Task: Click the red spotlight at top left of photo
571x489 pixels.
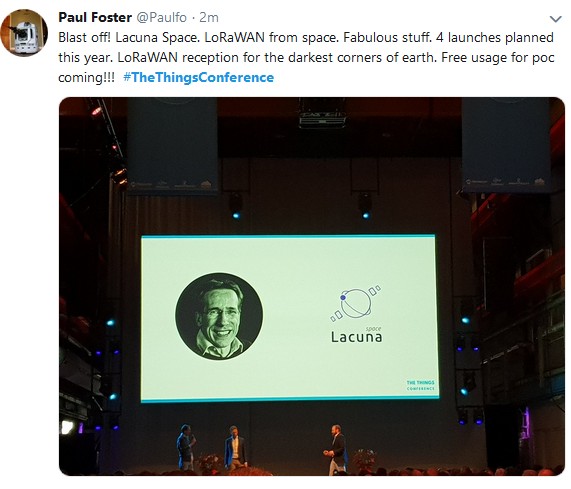Action: 97,111
